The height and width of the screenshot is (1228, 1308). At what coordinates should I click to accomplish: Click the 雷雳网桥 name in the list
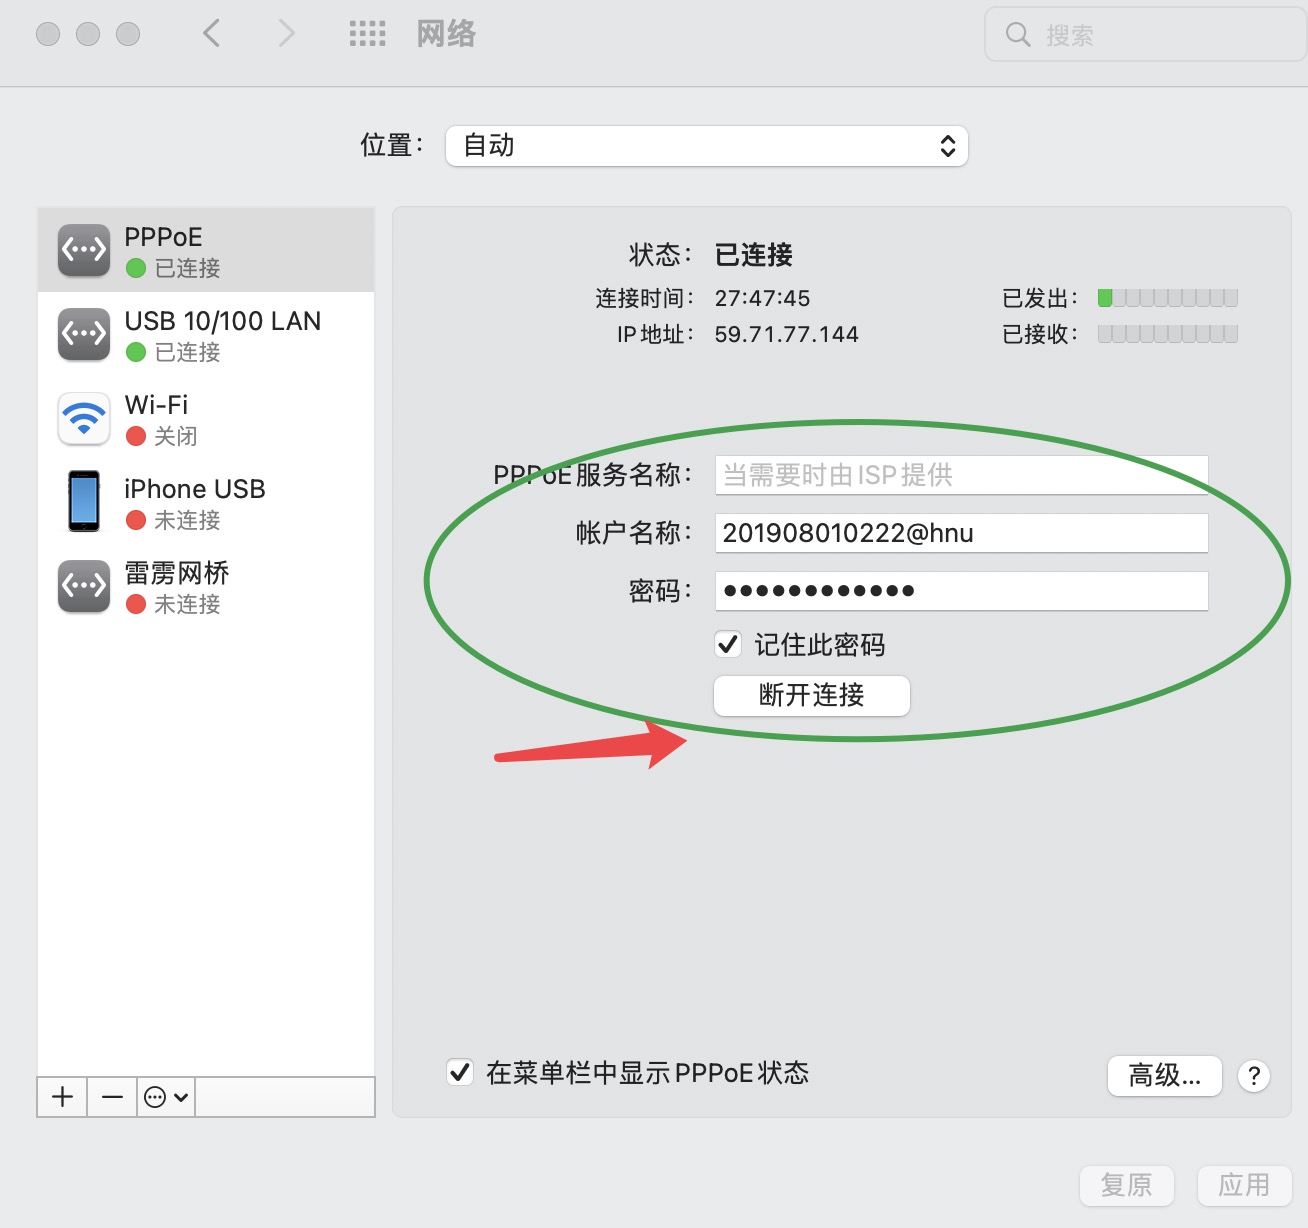pos(177,573)
